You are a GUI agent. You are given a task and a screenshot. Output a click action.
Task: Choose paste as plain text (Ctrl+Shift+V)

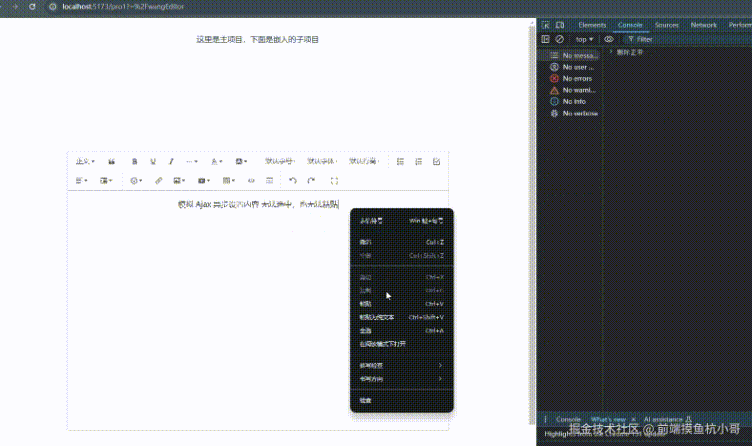click(401, 317)
